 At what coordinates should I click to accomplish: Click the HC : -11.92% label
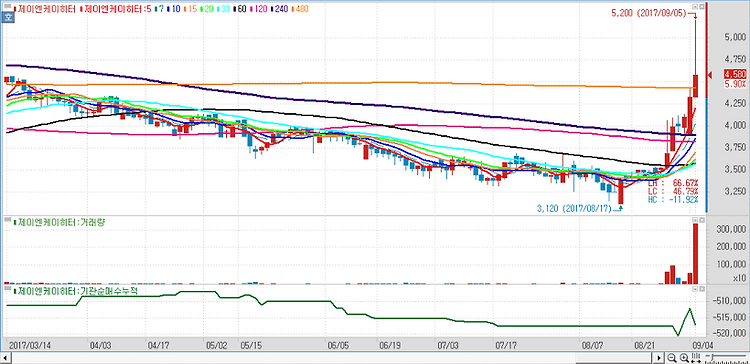click(673, 199)
